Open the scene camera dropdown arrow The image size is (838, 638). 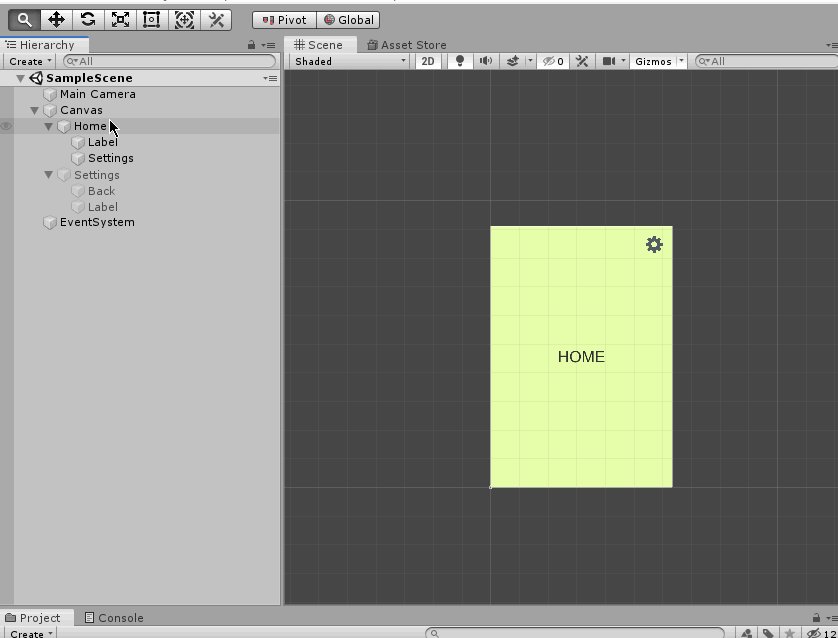point(623,61)
